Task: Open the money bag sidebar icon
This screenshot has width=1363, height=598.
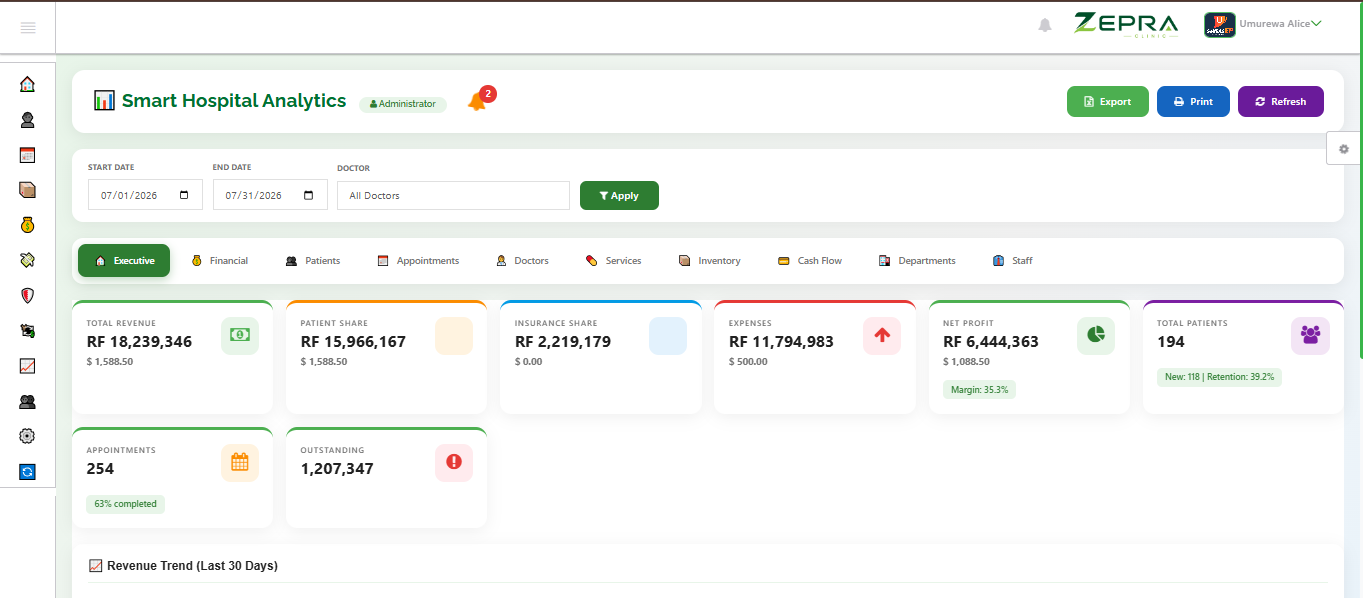Action: click(28, 225)
